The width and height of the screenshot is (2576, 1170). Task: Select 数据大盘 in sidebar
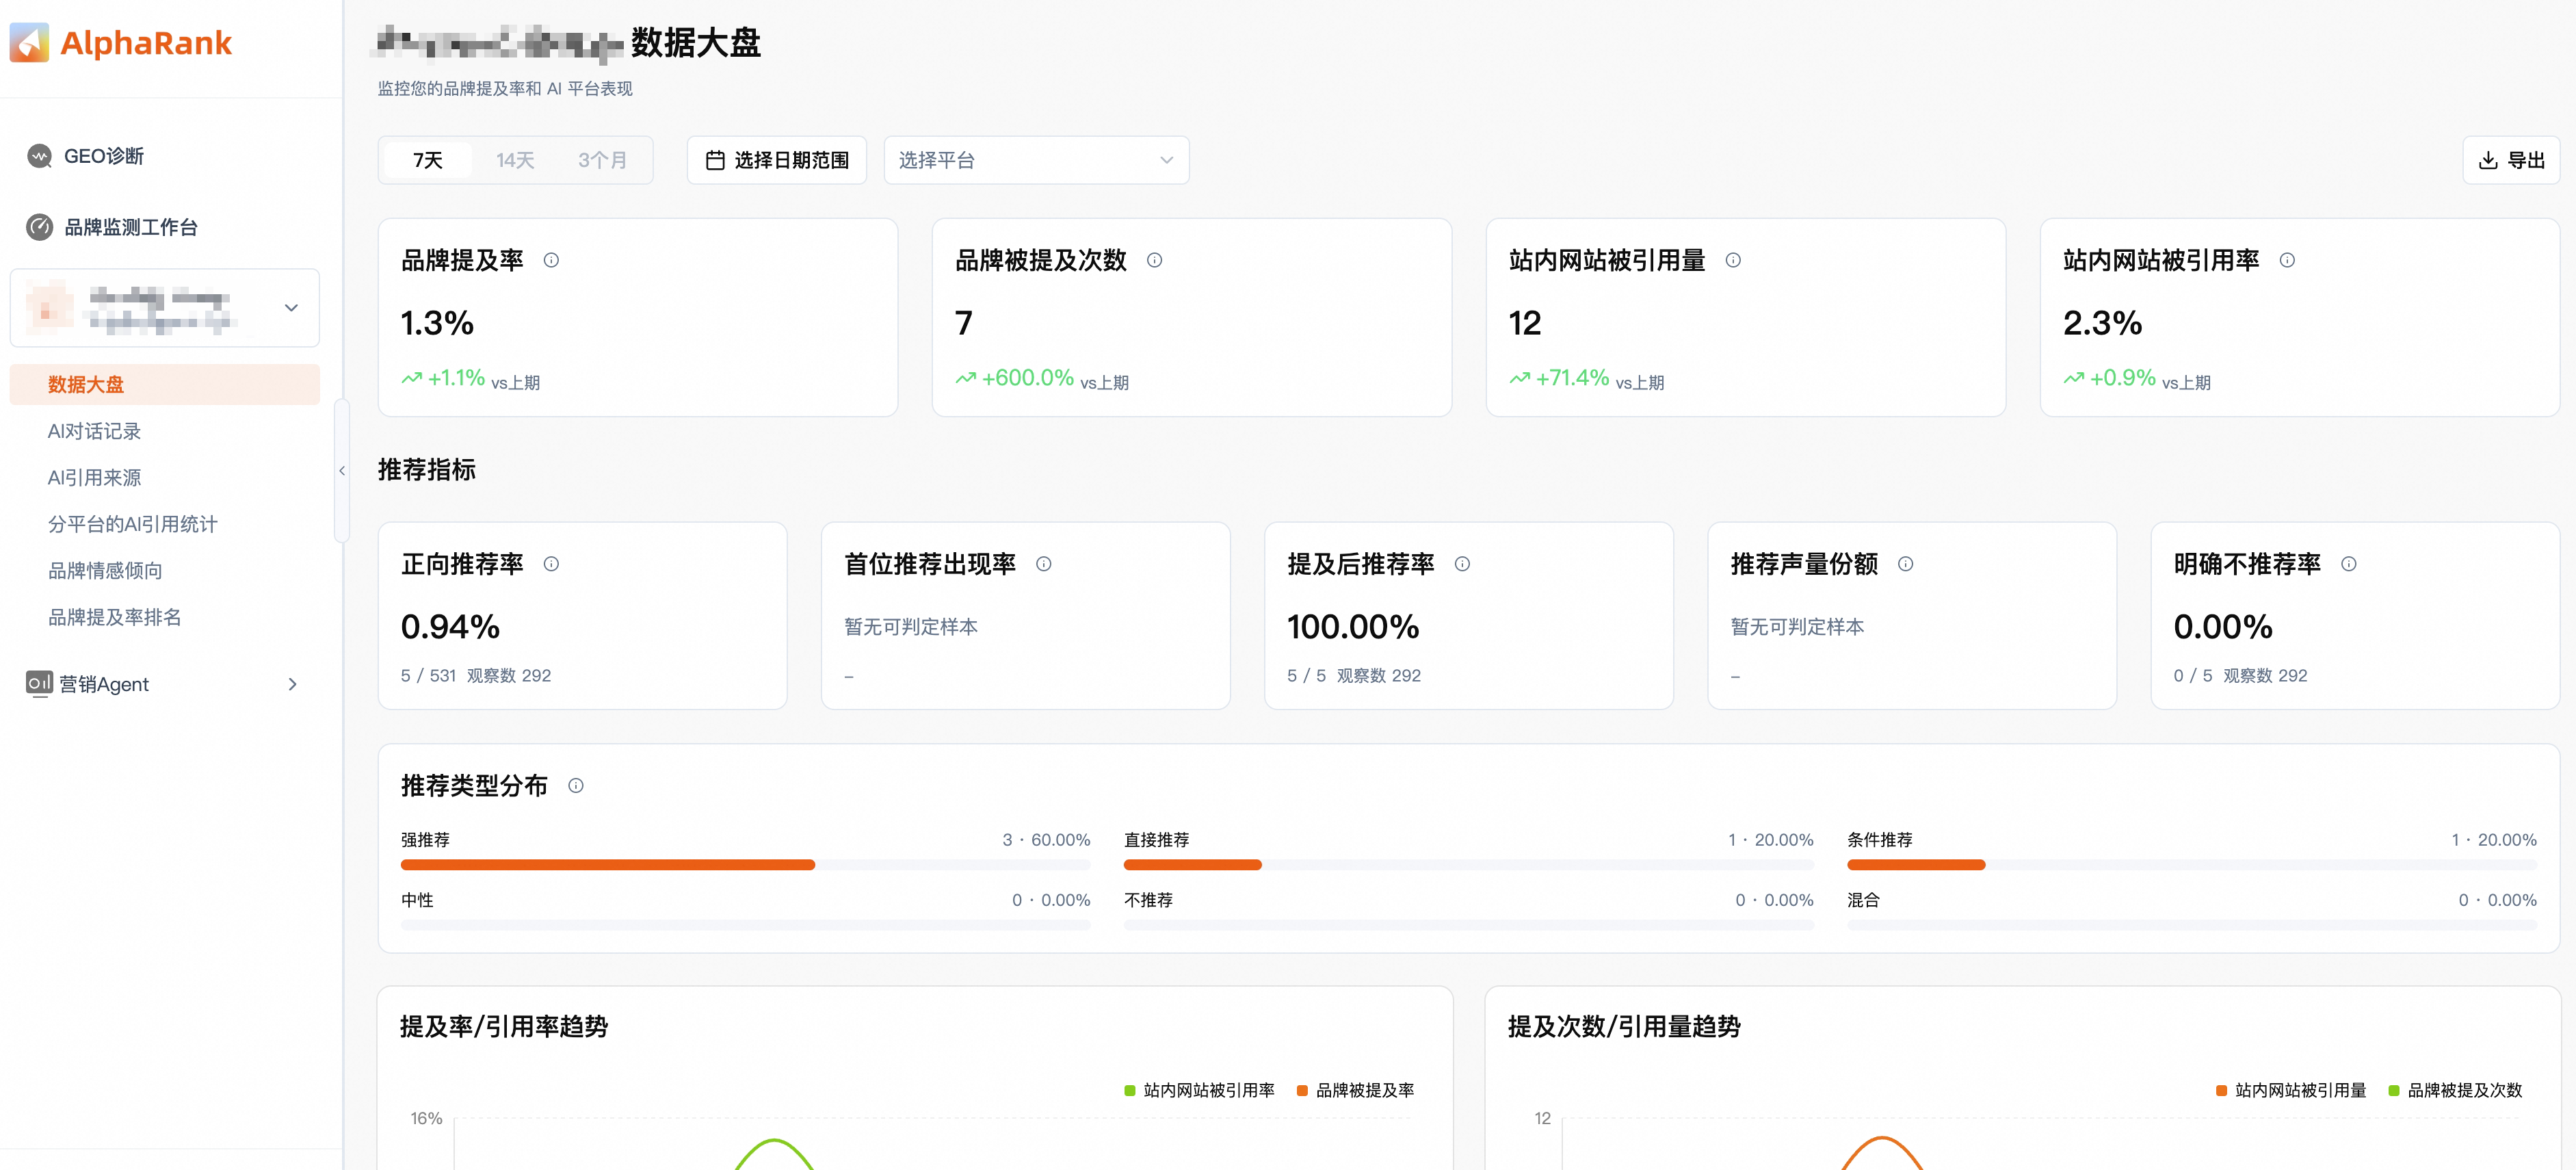165,384
